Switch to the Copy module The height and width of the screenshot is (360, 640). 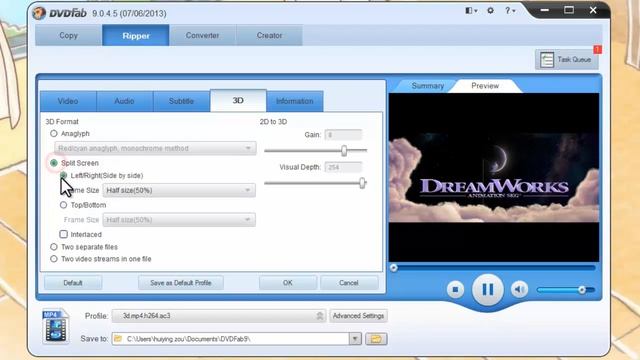(68, 36)
